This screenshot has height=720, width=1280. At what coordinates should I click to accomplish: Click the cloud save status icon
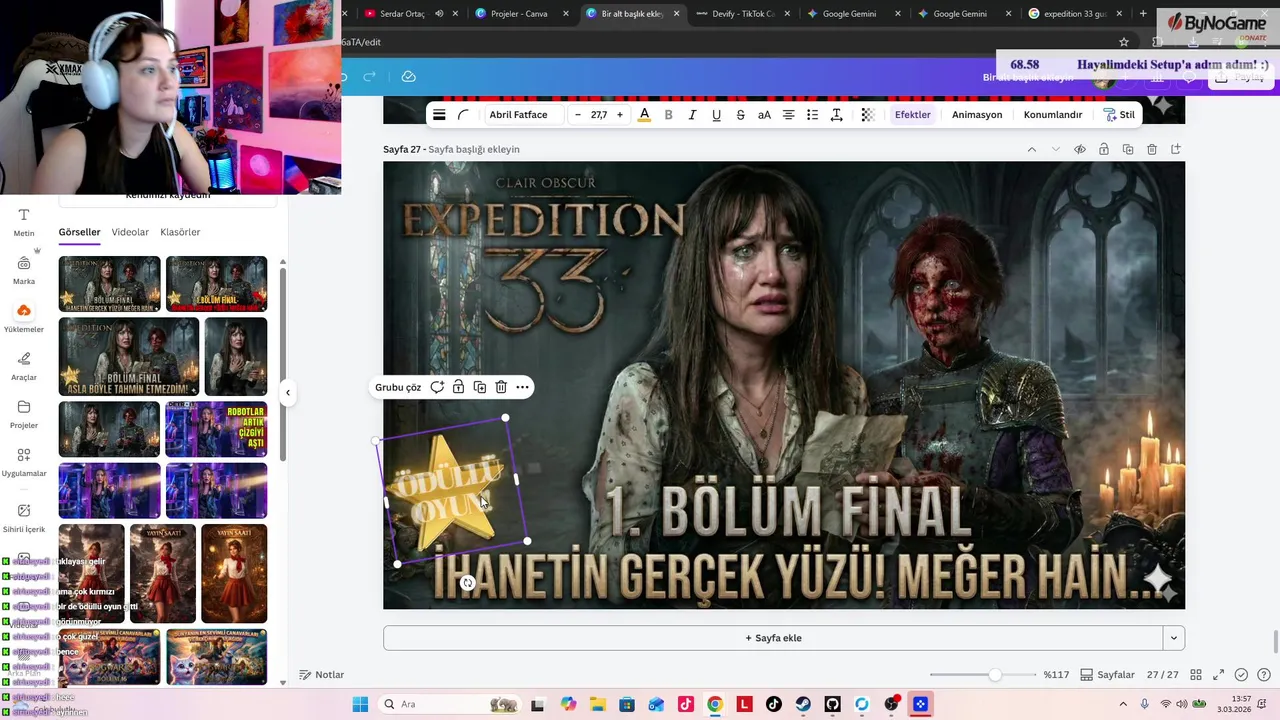[x=408, y=76]
